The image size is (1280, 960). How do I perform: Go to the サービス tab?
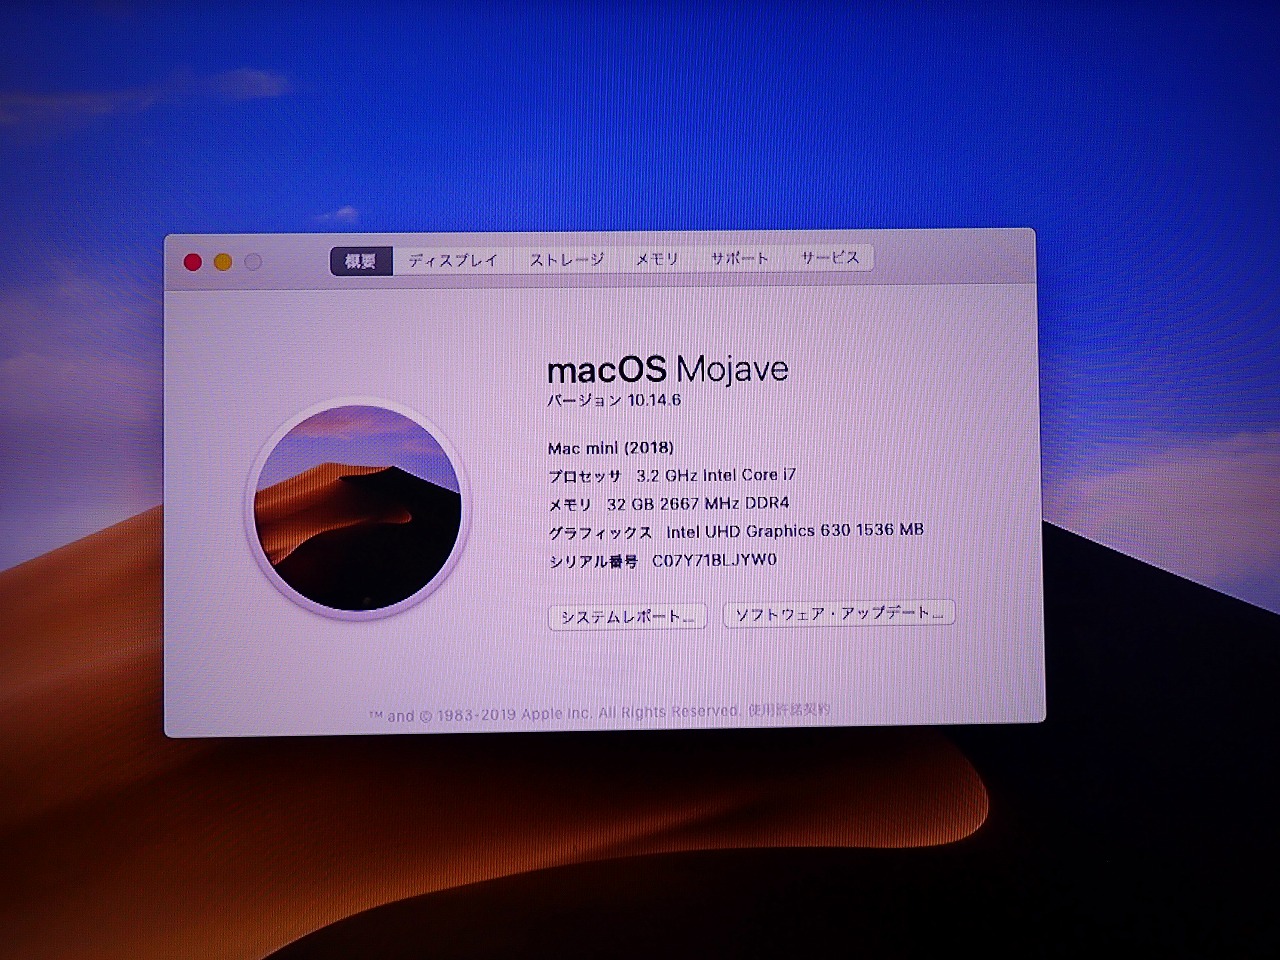tap(830, 258)
